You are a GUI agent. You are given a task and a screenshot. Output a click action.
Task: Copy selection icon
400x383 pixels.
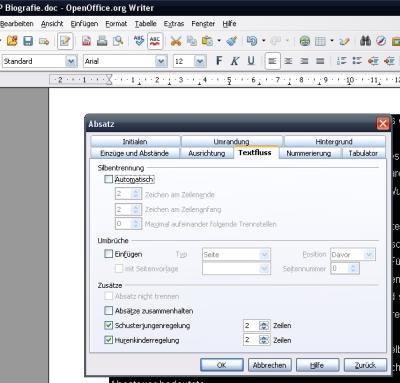(191, 41)
